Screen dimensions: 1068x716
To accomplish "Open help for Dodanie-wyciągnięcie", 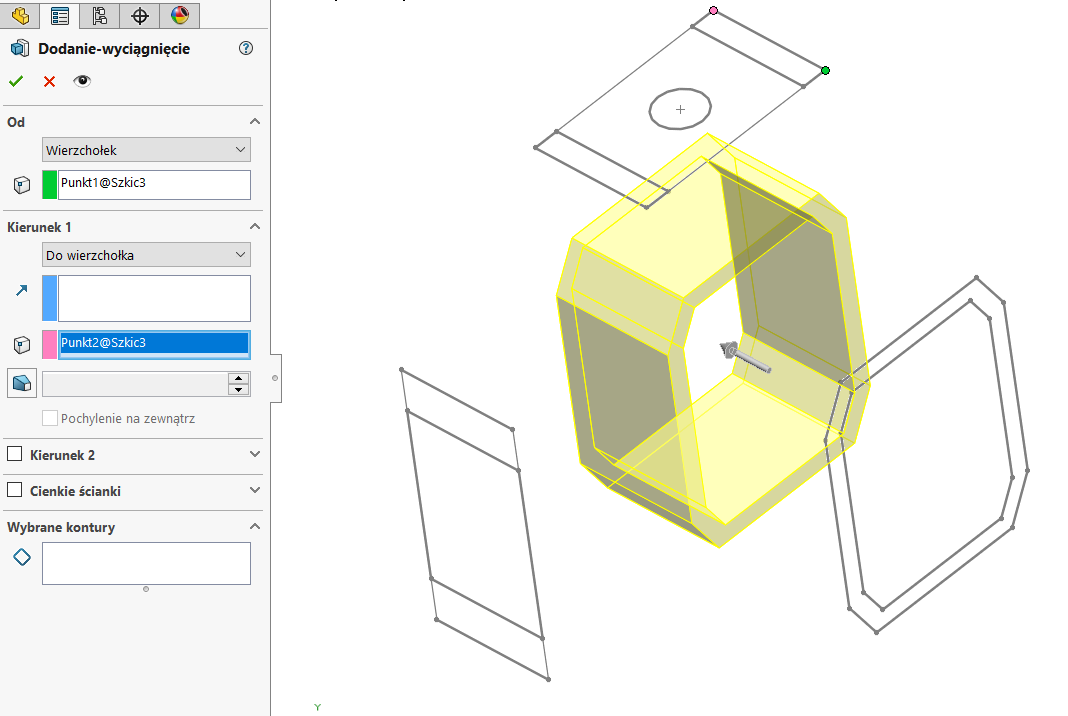I will pos(246,48).
